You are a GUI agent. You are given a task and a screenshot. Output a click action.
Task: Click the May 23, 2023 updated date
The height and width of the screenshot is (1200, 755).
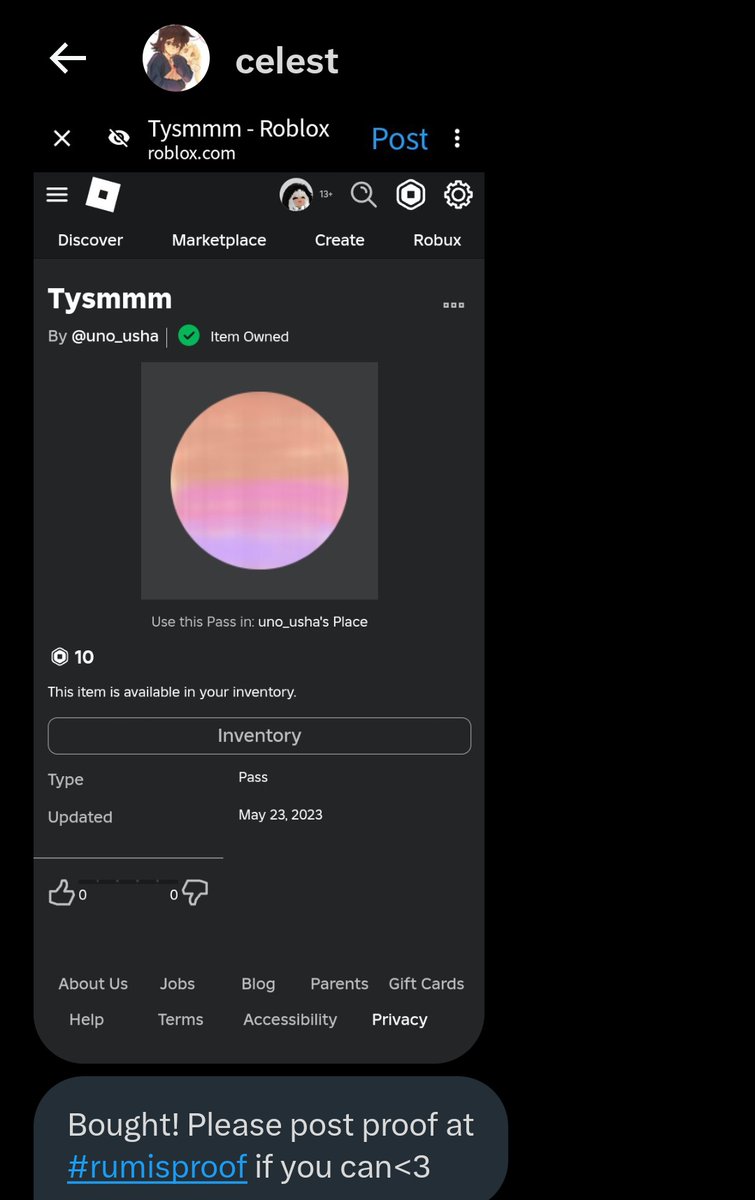(280, 815)
